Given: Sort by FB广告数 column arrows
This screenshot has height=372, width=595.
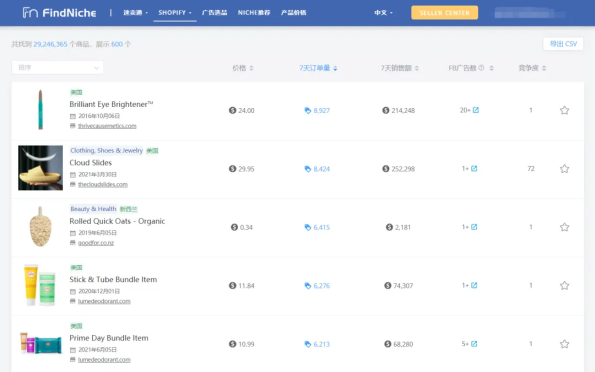Looking at the screenshot, I should [491, 68].
